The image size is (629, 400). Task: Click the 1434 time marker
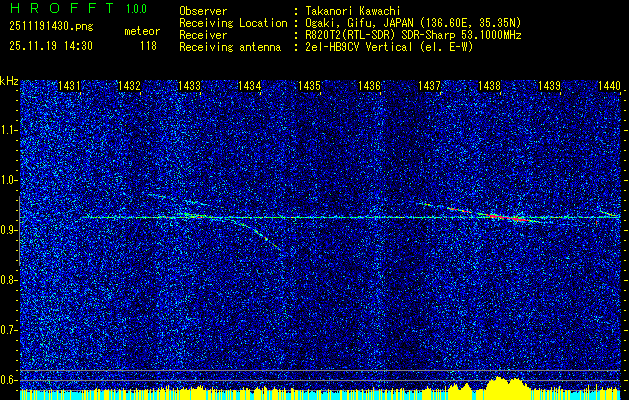[x=250, y=86]
